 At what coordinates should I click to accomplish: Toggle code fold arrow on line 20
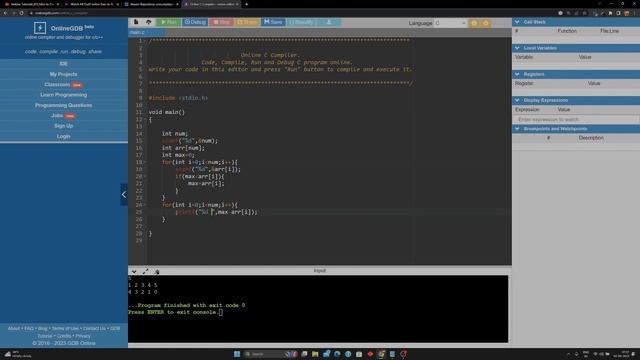(x=145, y=176)
